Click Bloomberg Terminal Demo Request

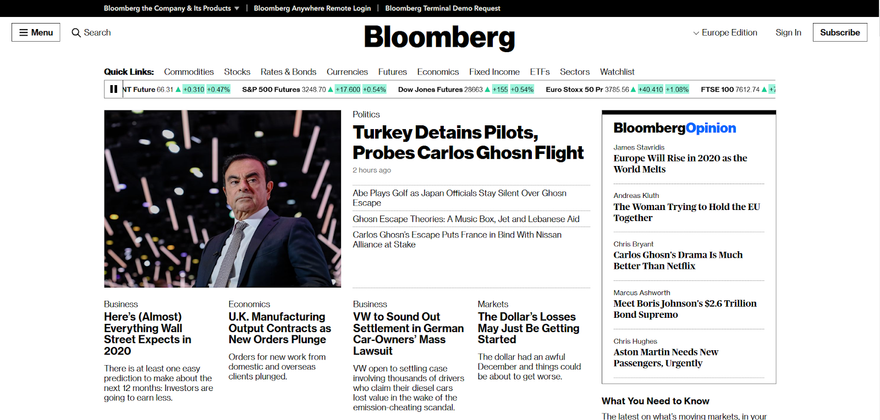(x=443, y=8)
